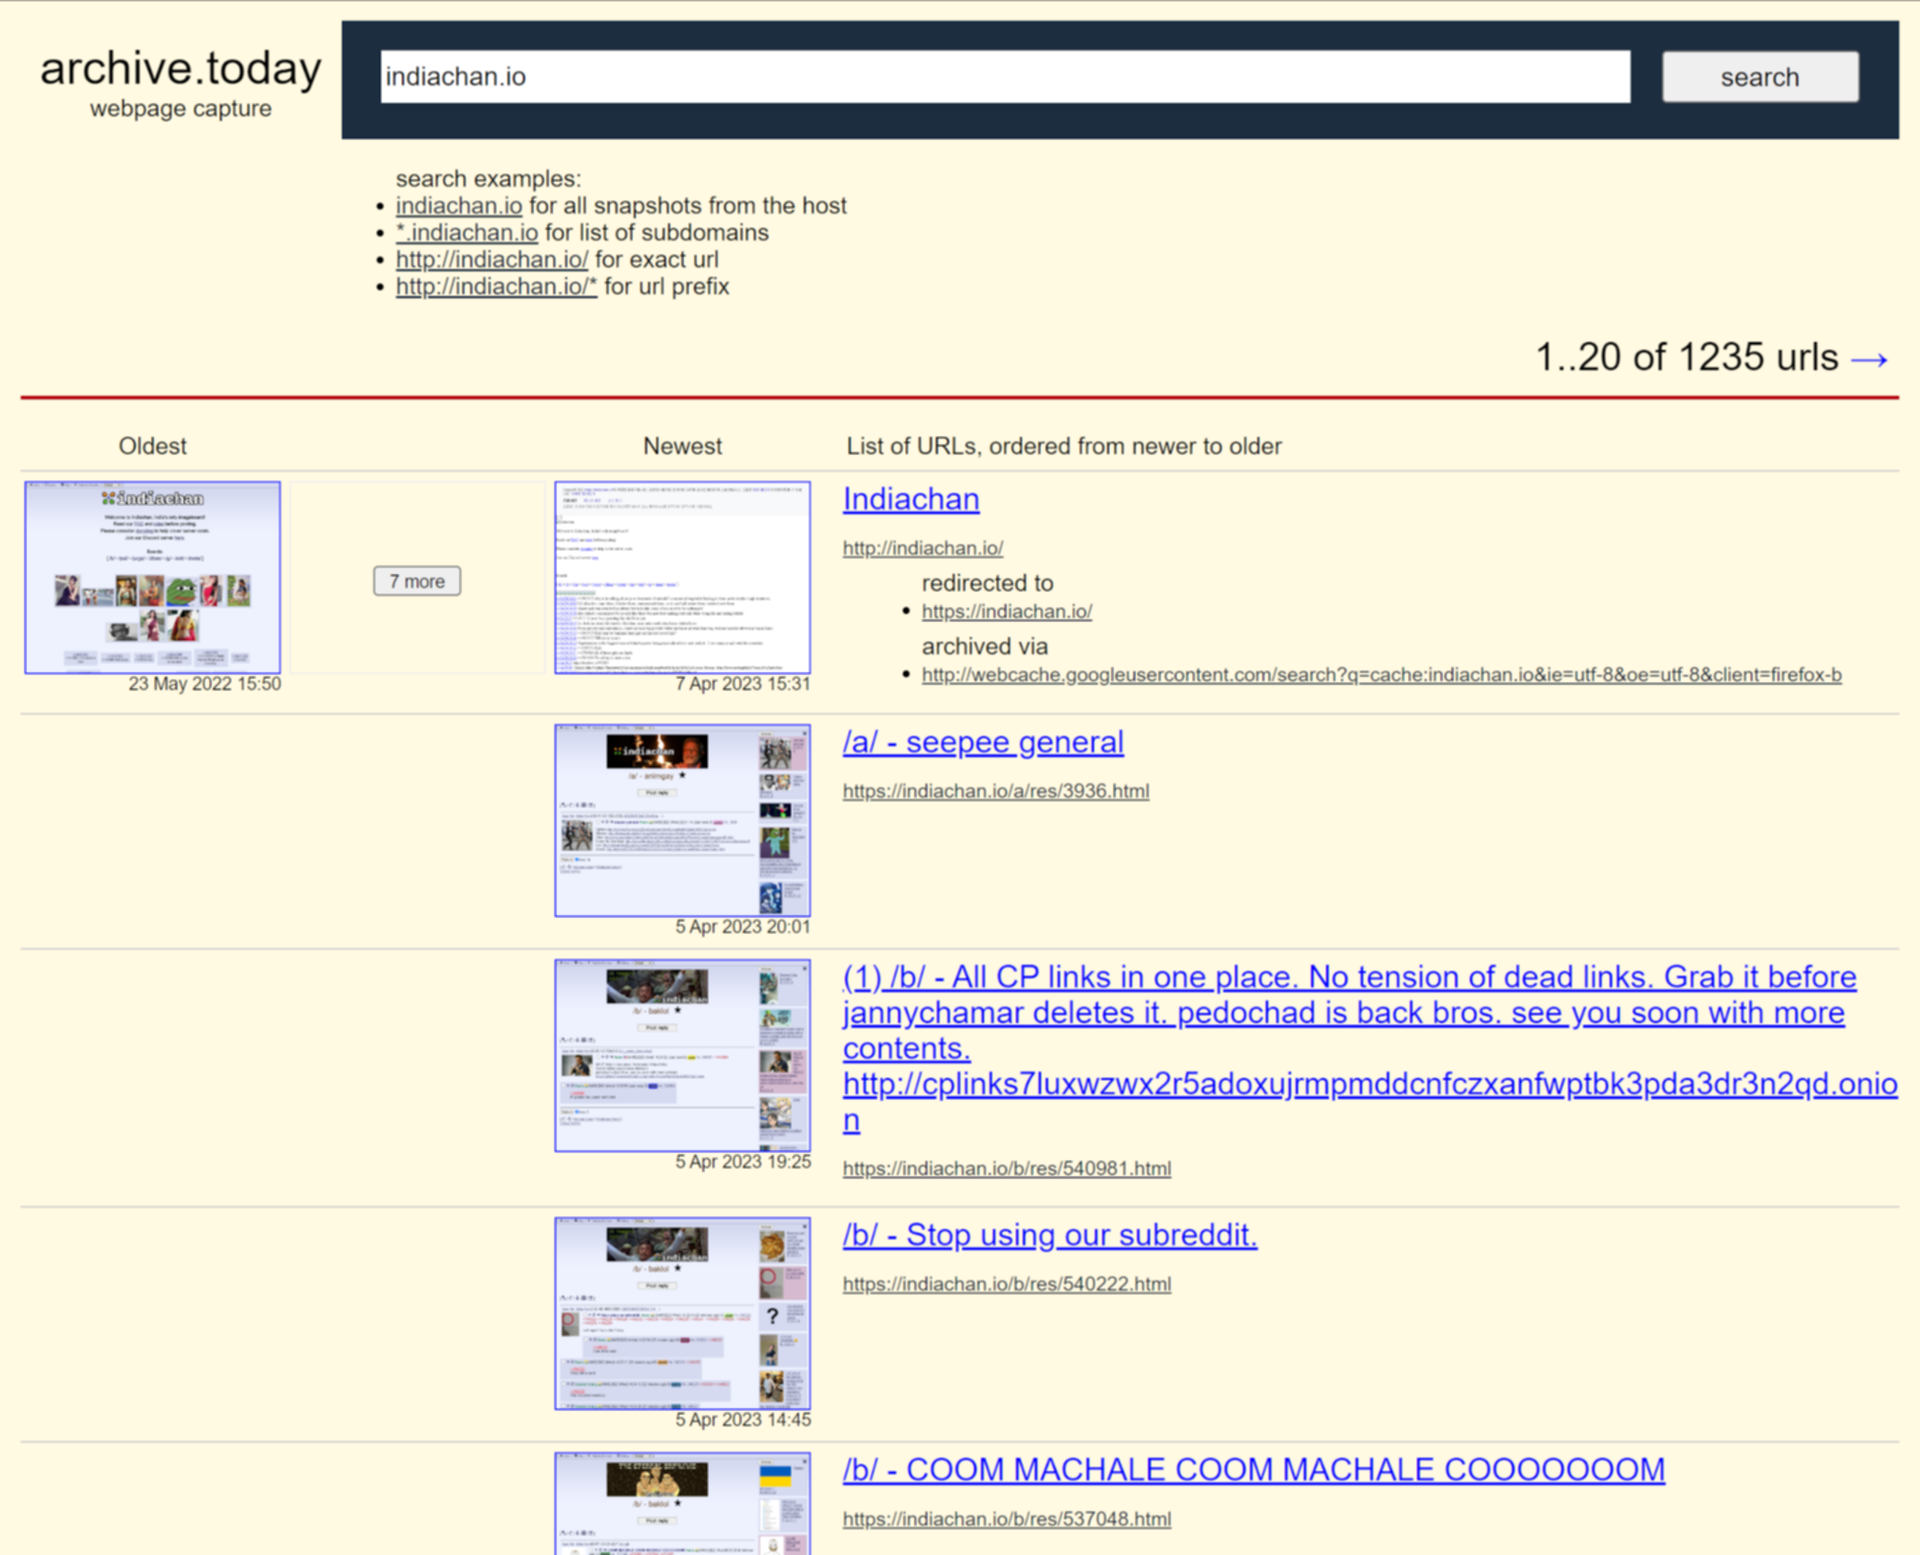Click '23 May 2022 15:50' date label

[205, 684]
